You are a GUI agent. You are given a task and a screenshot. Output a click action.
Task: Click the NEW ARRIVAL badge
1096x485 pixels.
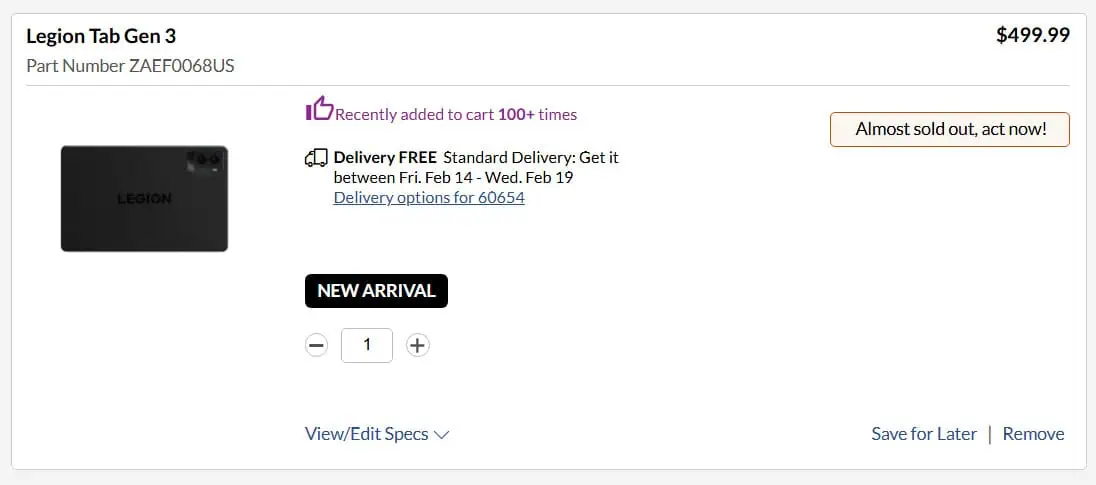[376, 291]
